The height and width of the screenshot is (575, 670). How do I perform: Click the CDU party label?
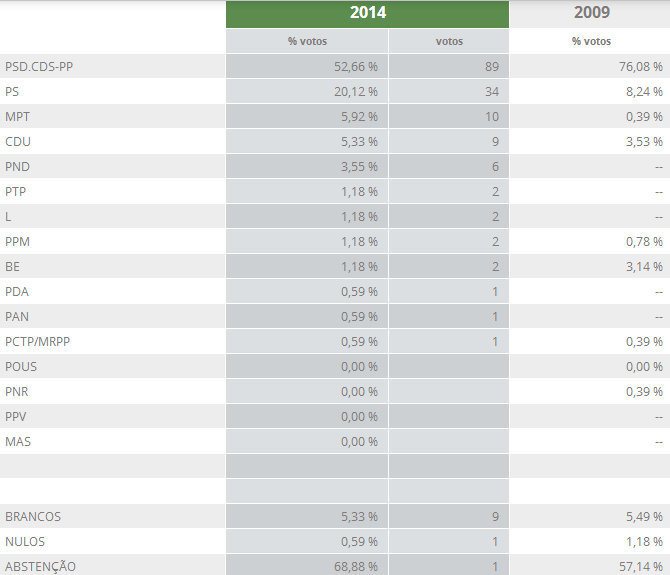[x=18, y=142]
